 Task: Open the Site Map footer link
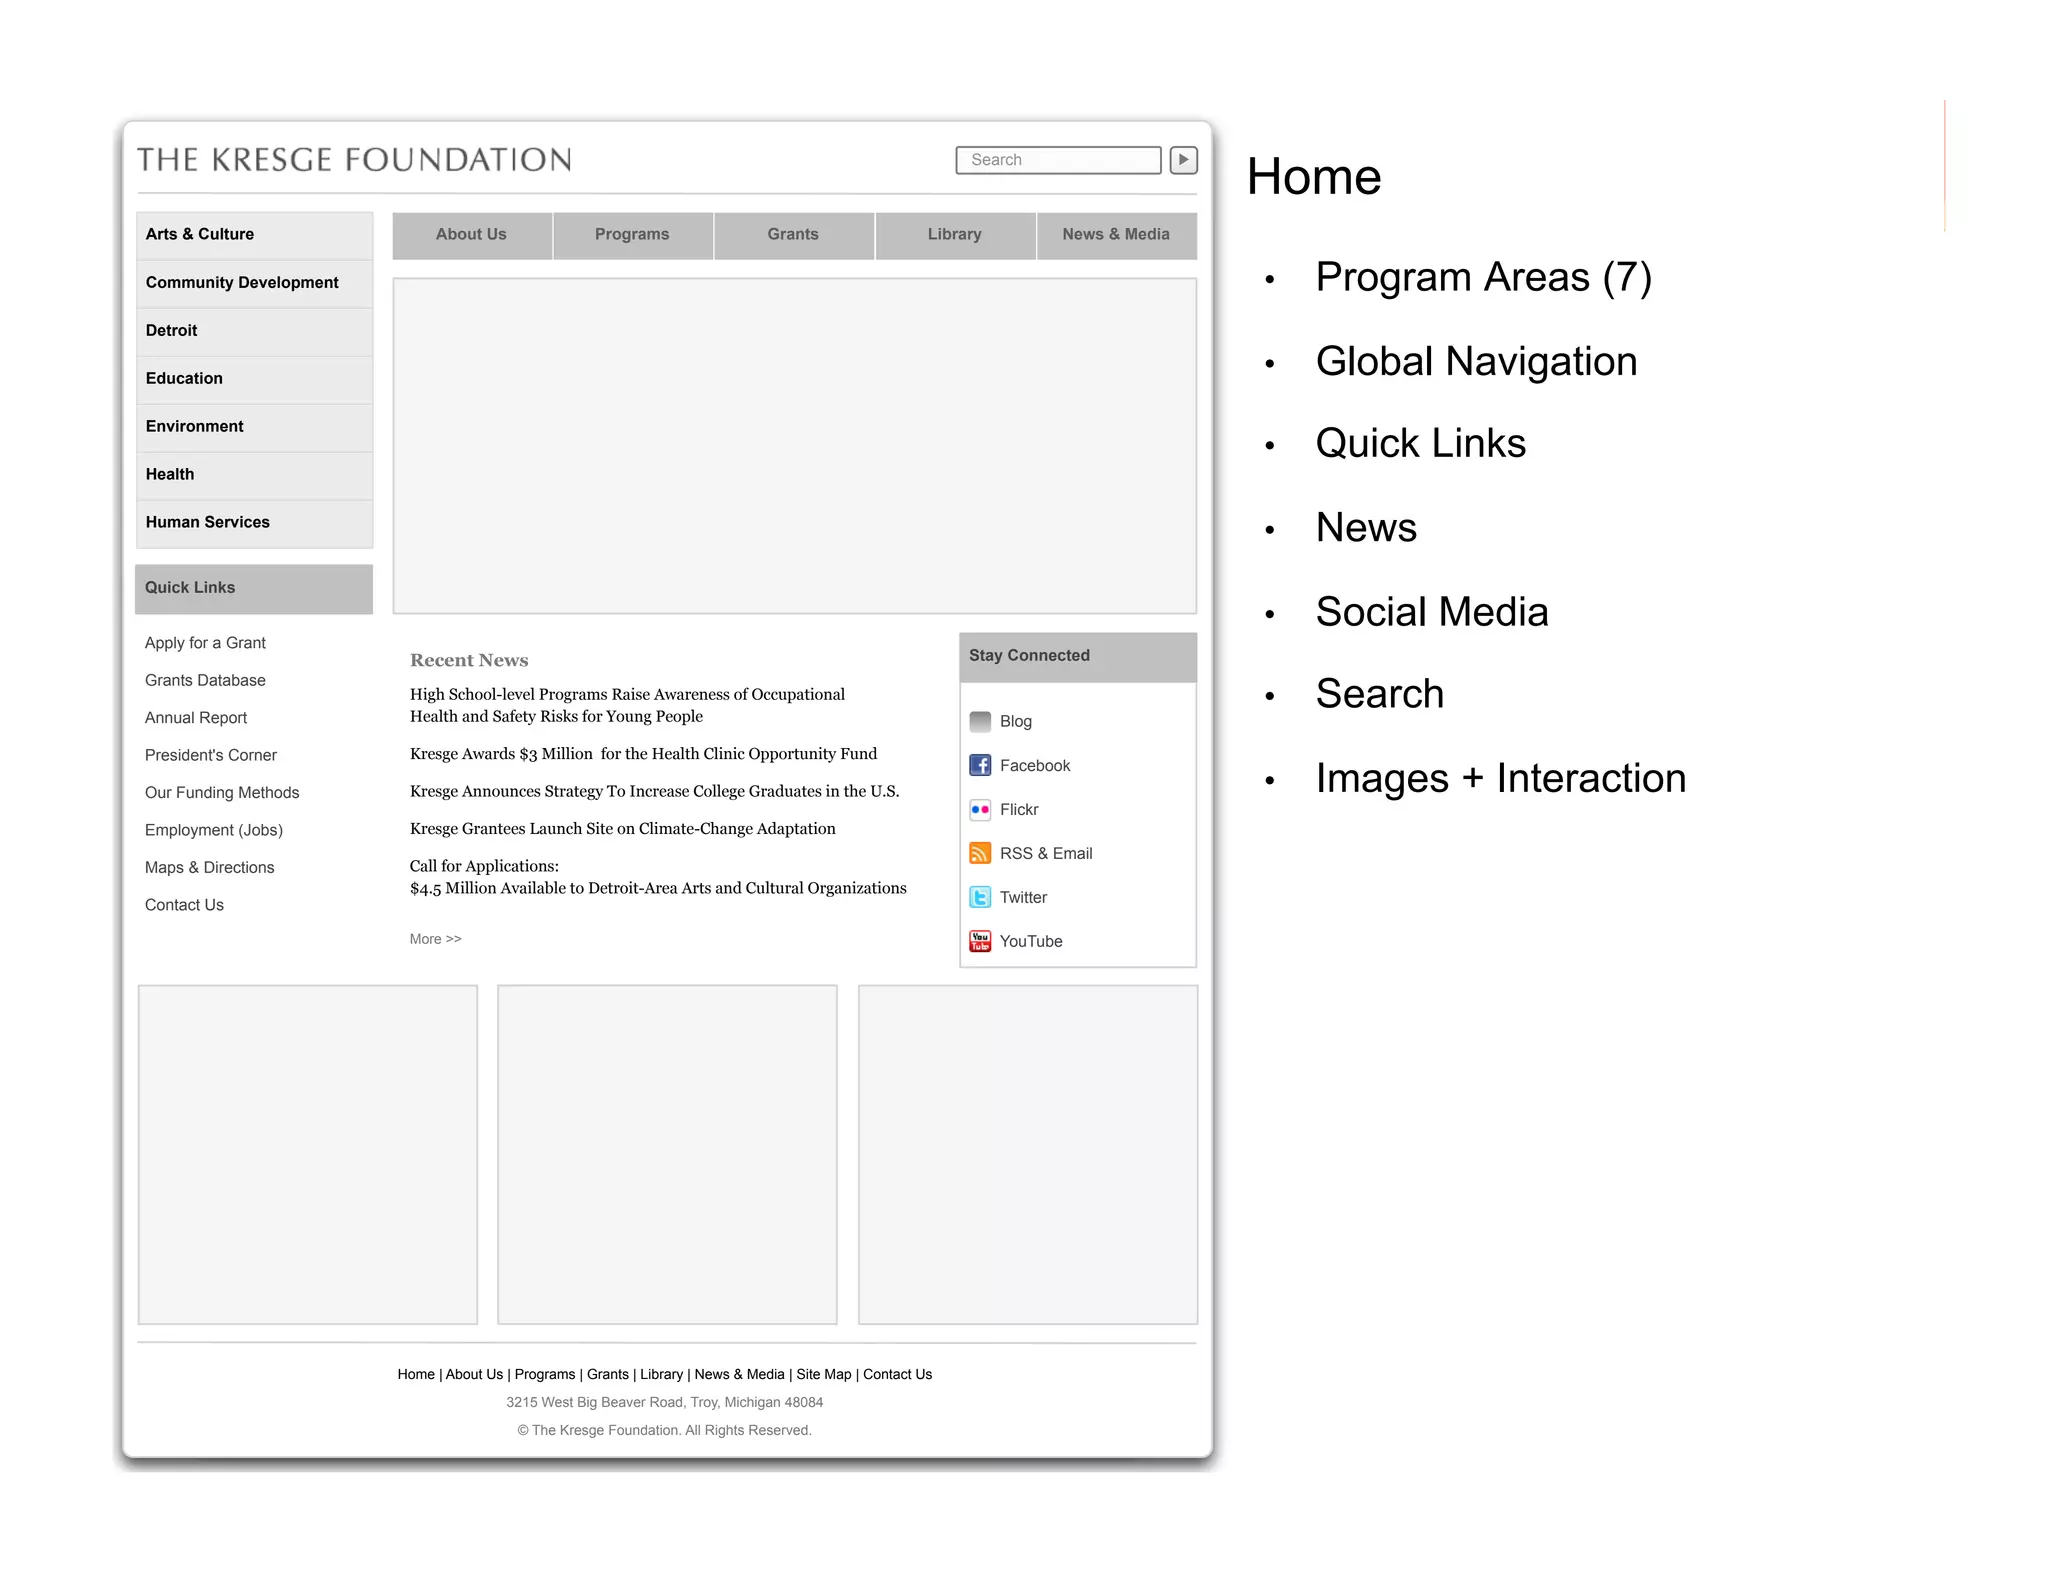[823, 1374]
